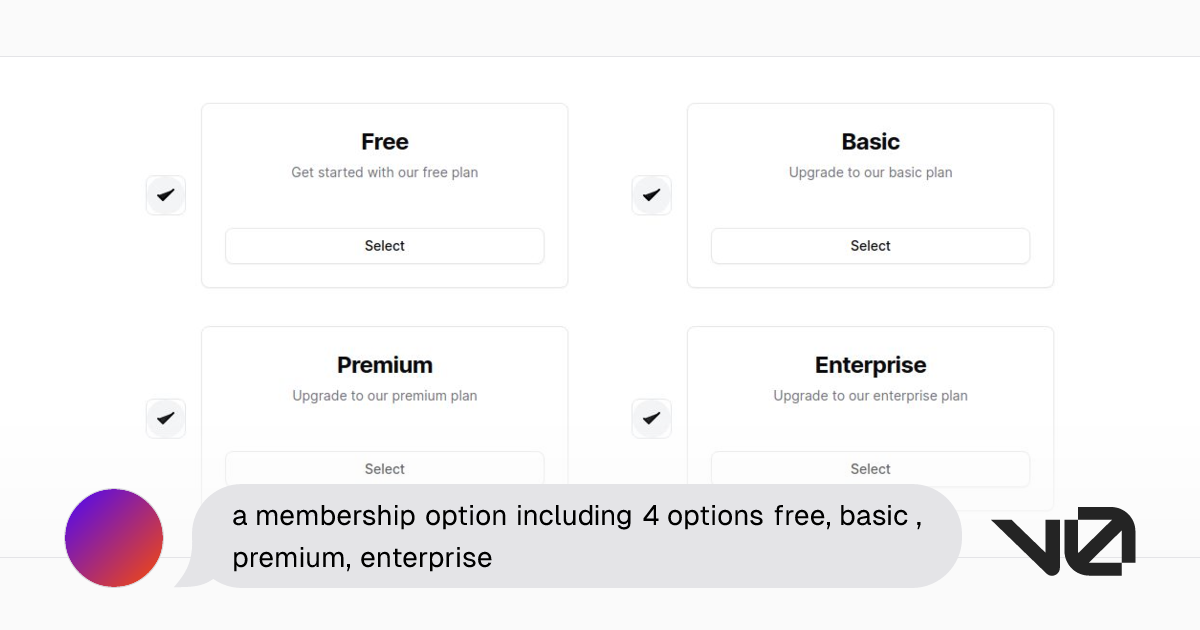
Task: Click the text under the Free title
Action: pos(384,172)
